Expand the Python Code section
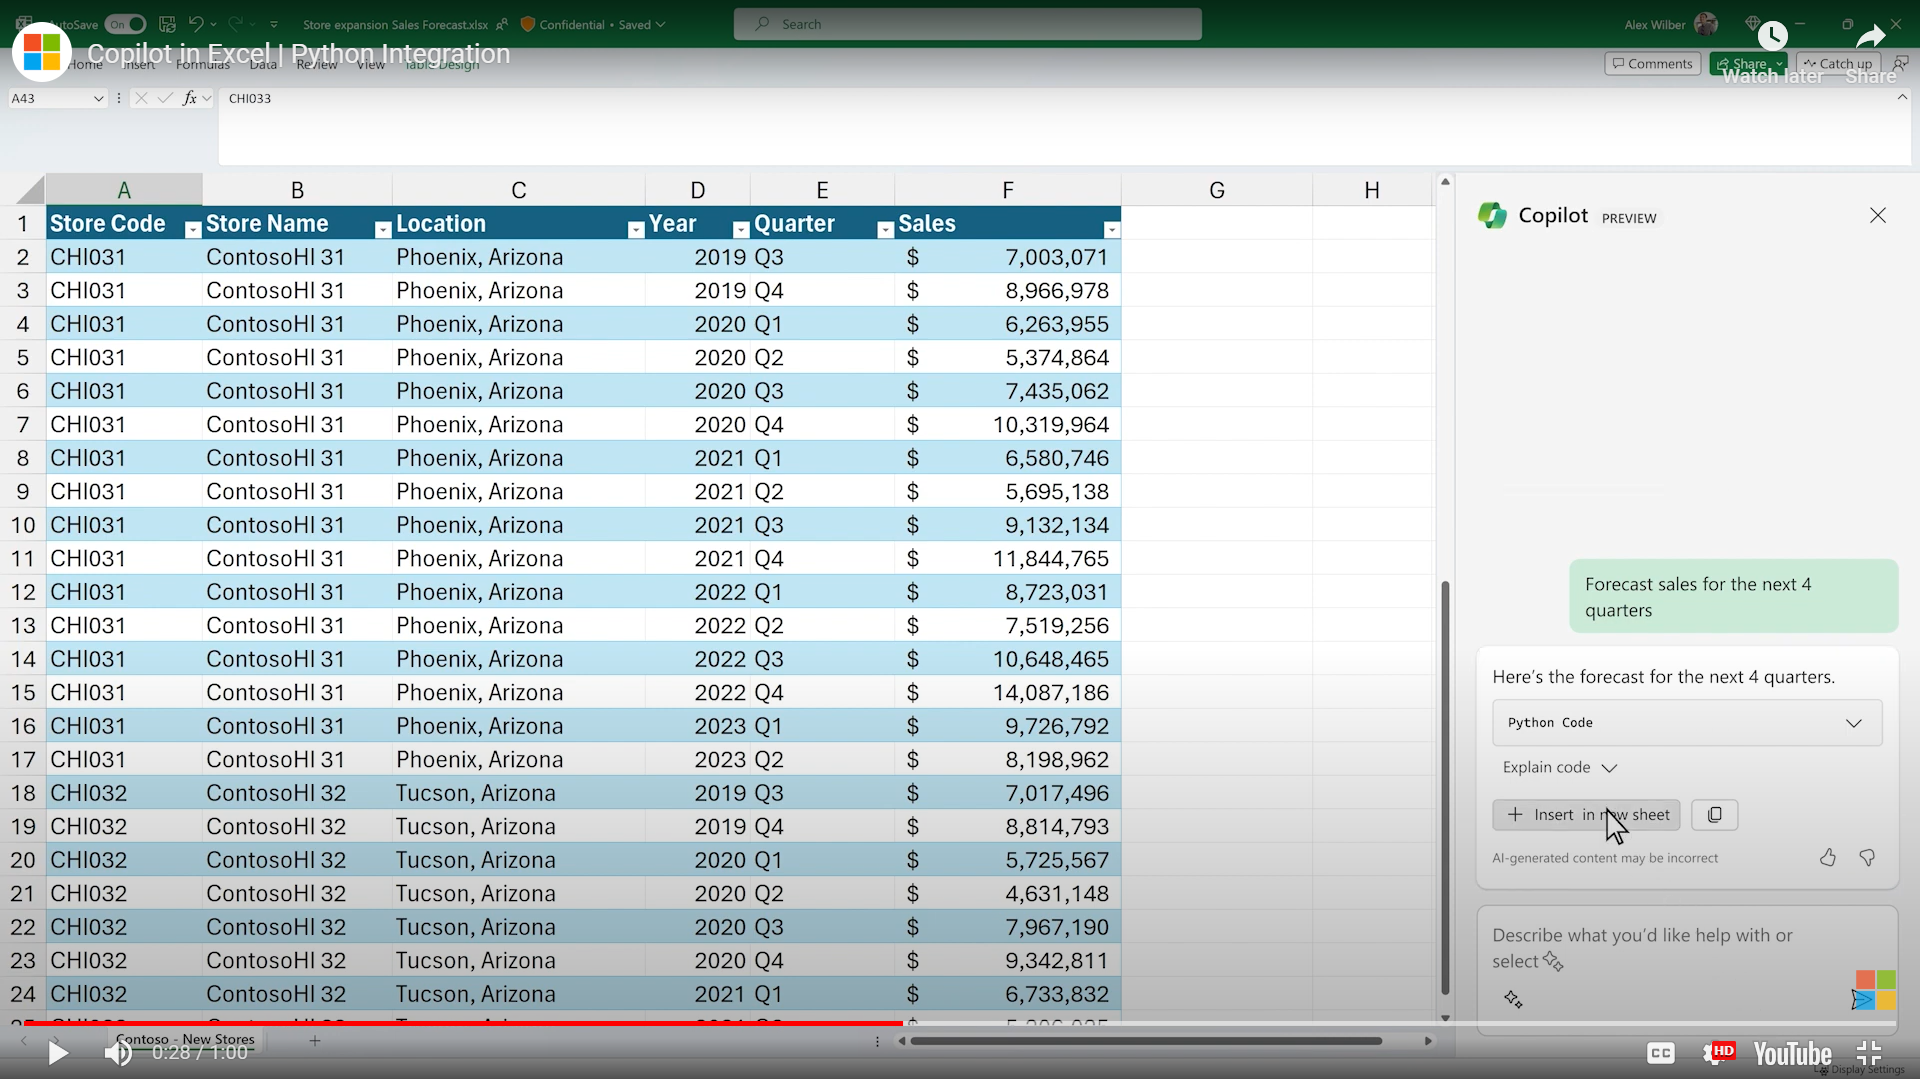The width and height of the screenshot is (1920, 1079). (1853, 723)
